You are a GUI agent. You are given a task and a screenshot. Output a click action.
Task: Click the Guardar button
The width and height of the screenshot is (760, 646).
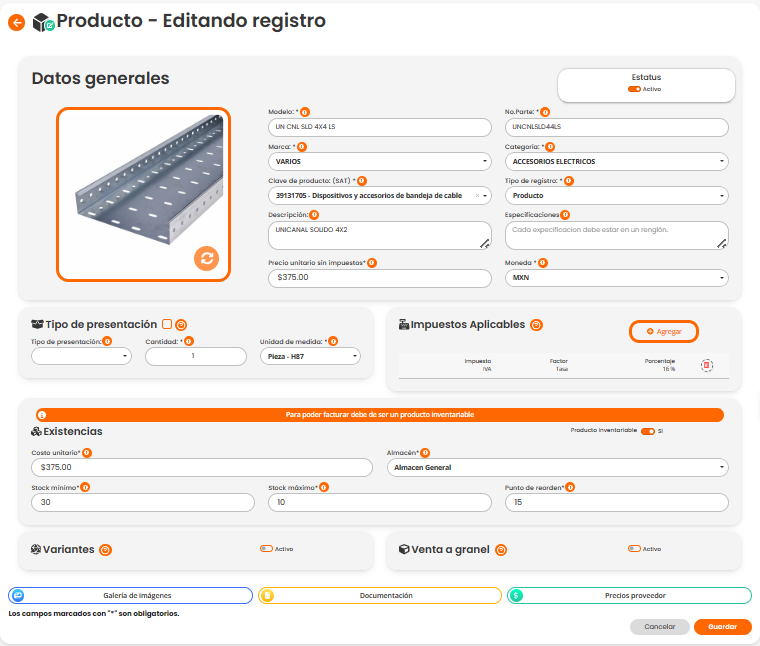coord(722,627)
